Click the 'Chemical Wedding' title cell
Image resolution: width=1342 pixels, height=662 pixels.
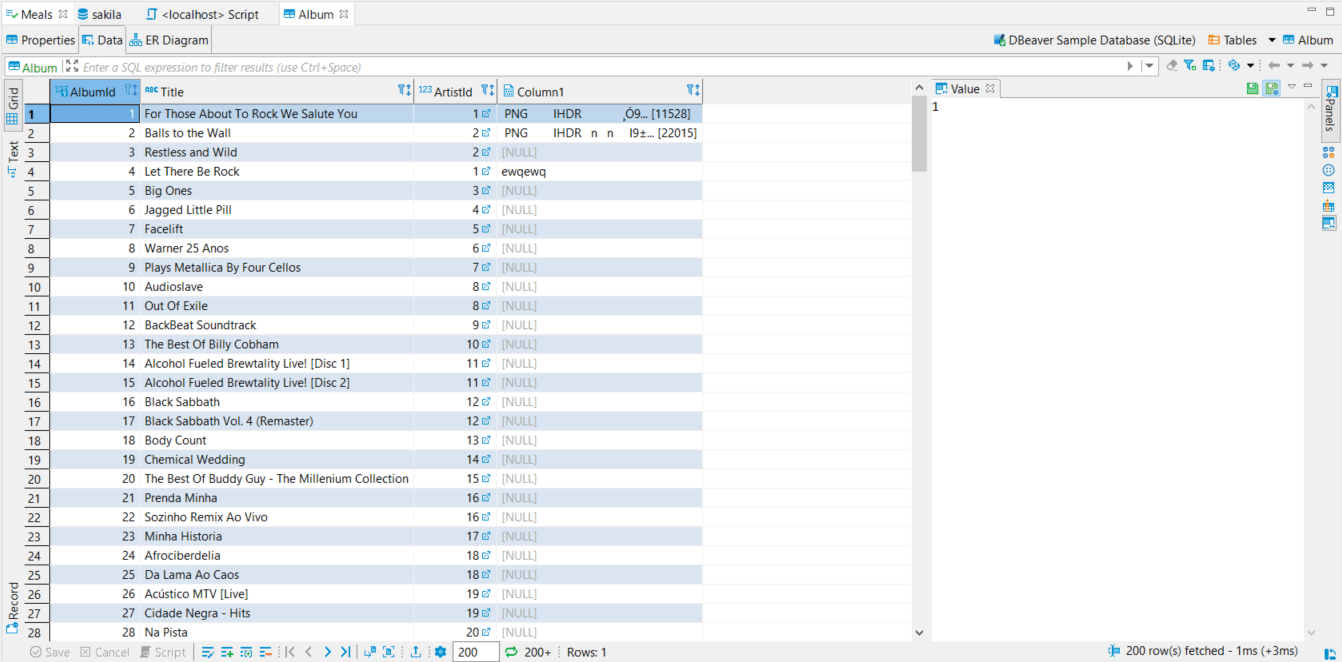coord(277,460)
